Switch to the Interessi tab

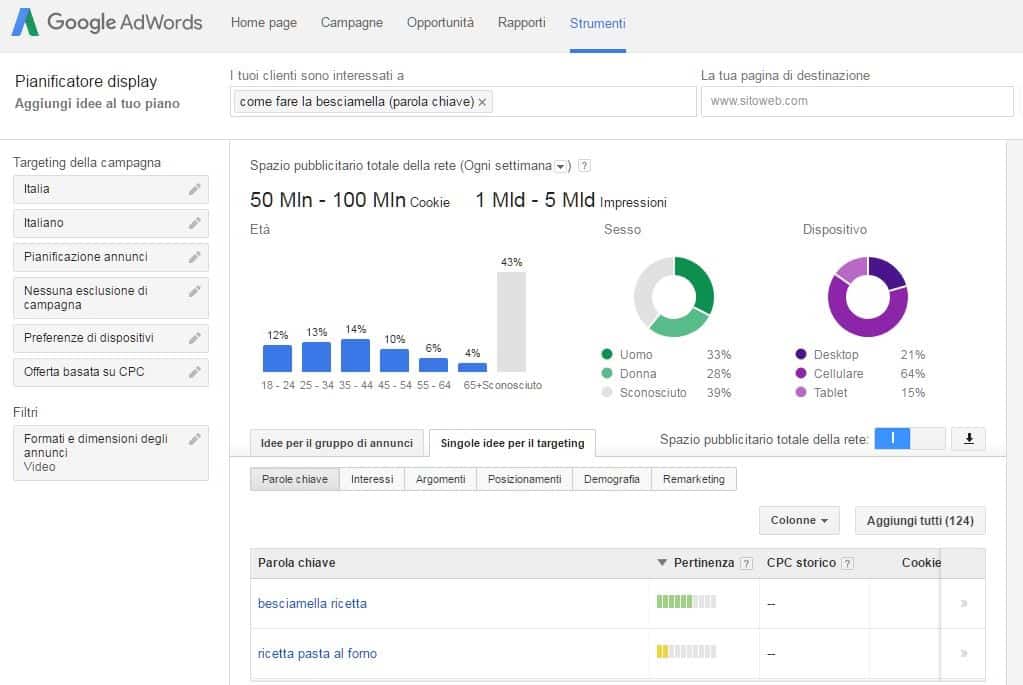[x=372, y=478]
